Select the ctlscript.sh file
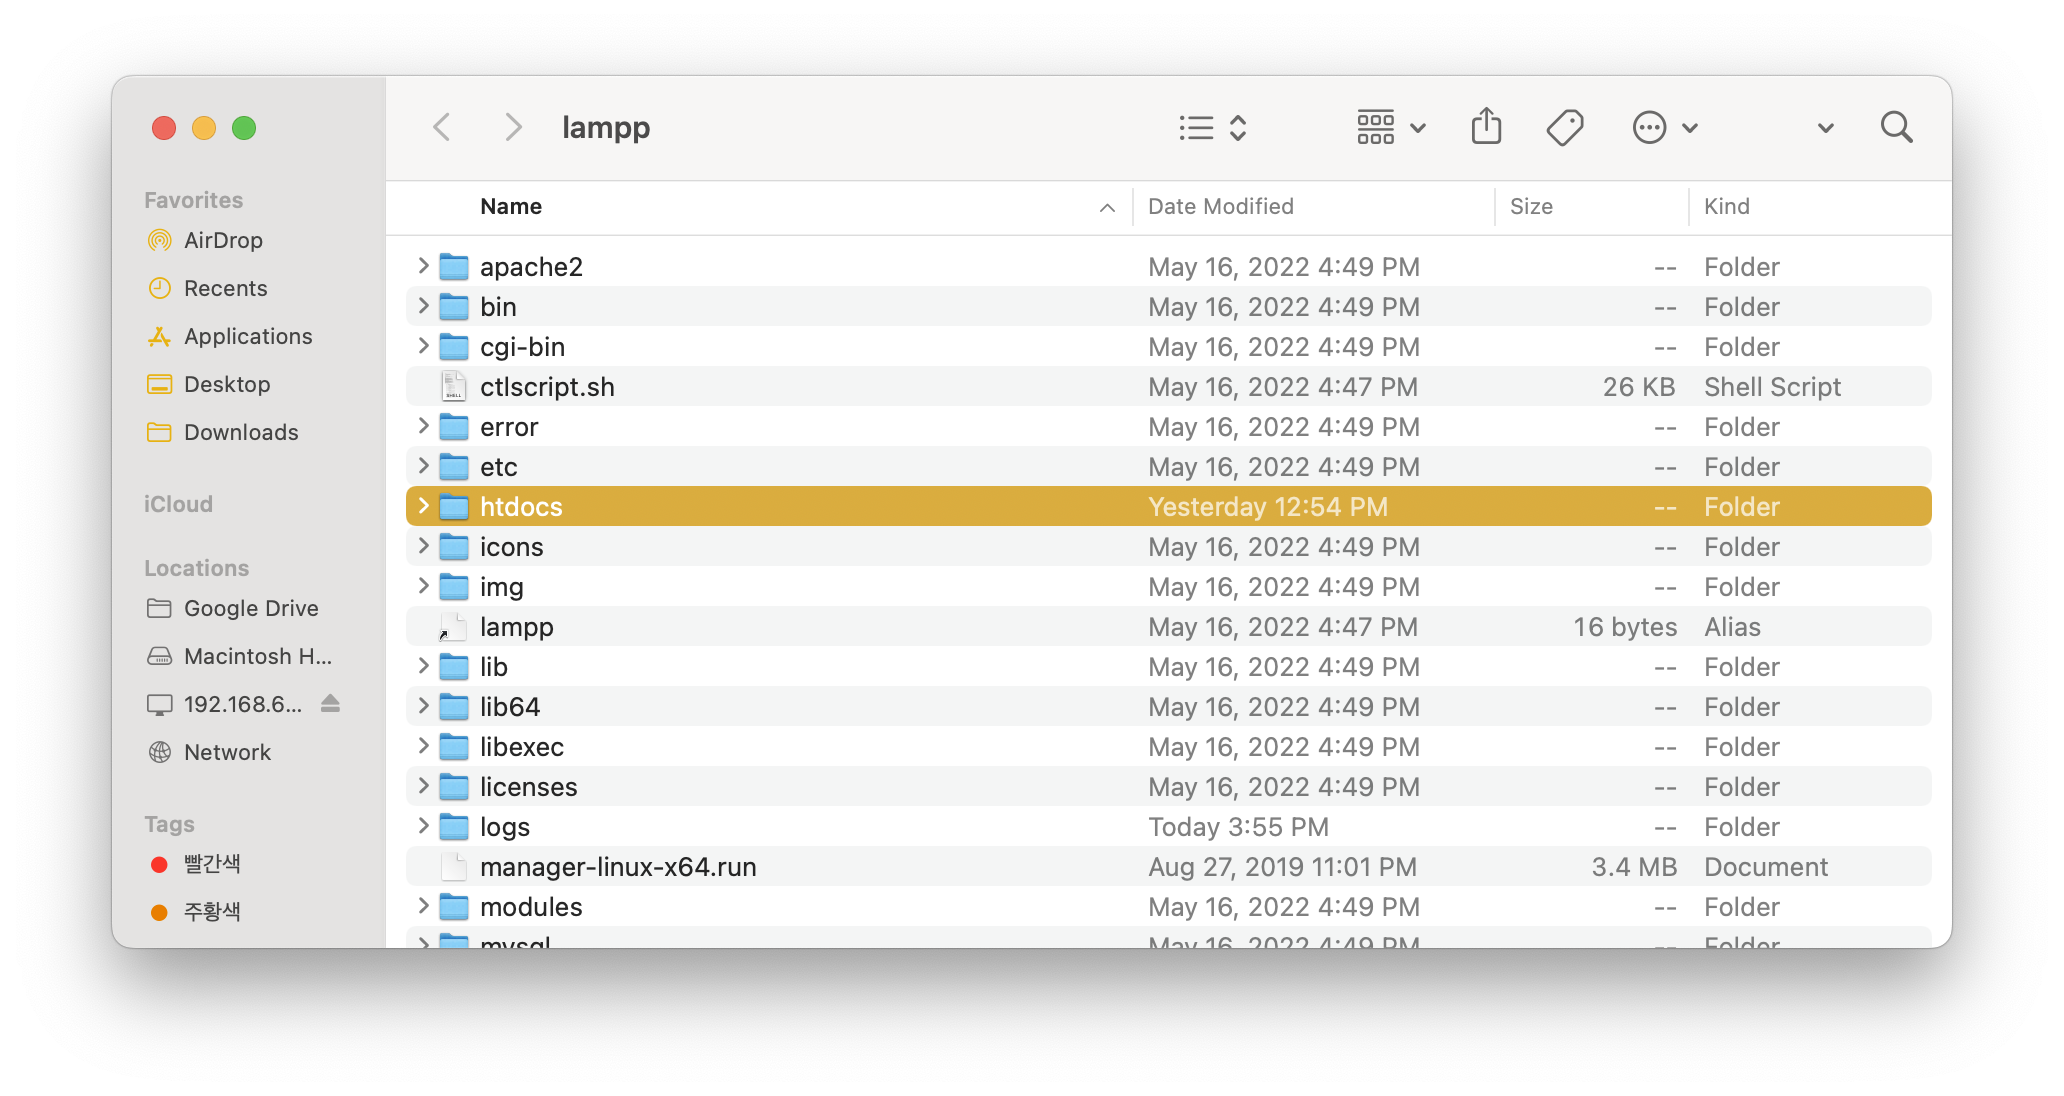 point(547,387)
